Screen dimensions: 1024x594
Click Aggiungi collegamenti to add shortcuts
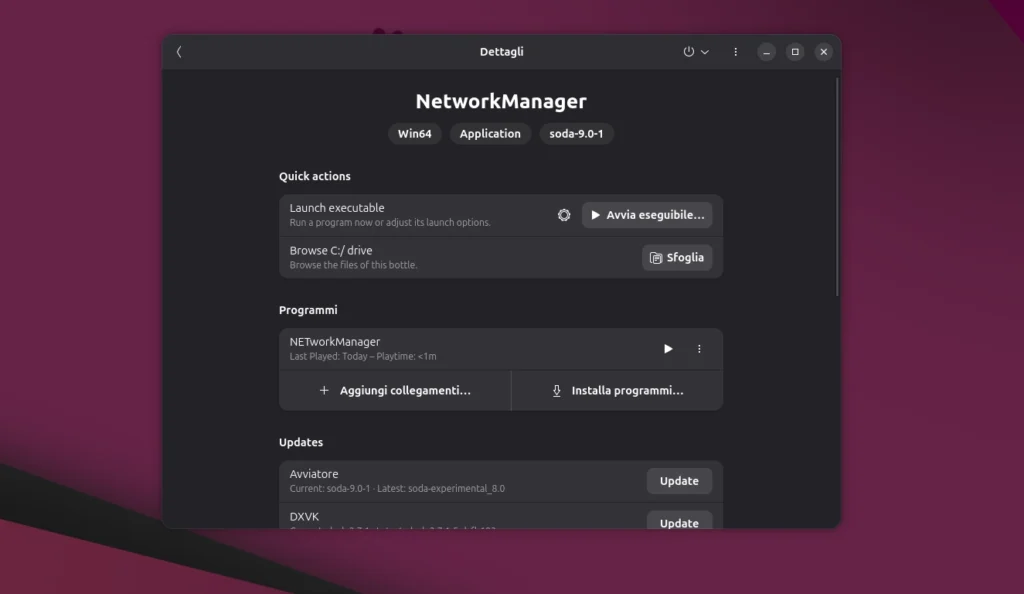[x=395, y=391]
